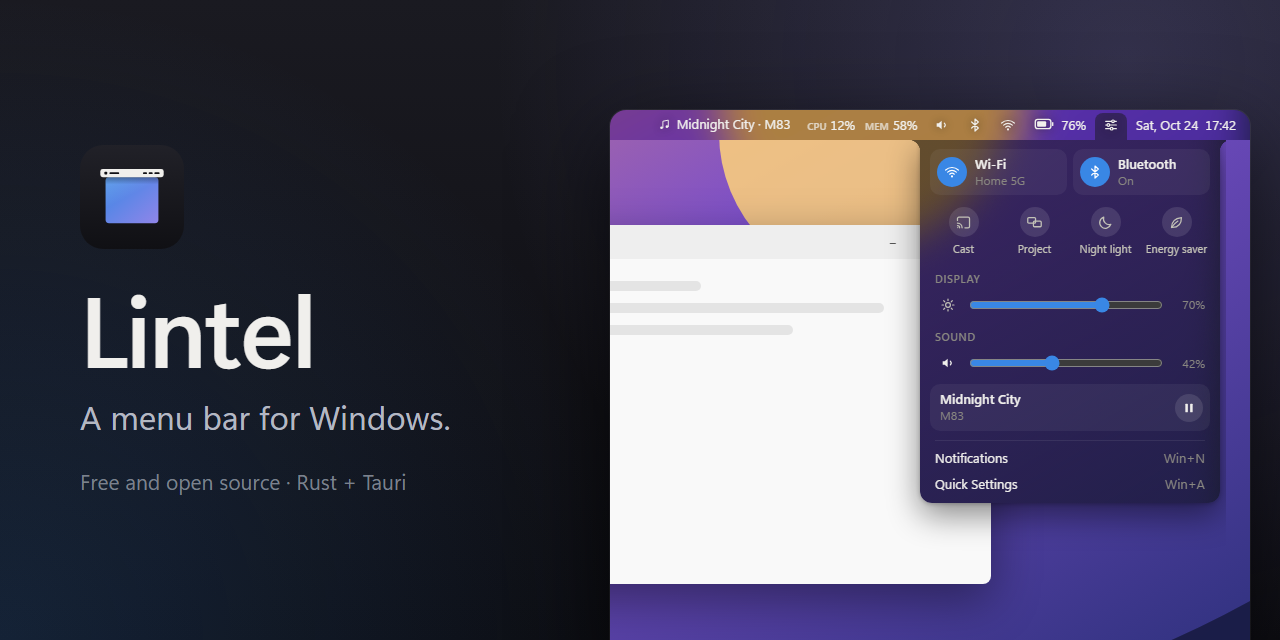Turn on Energy saver
The height and width of the screenshot is (640, 1280).
[1176, 223]
